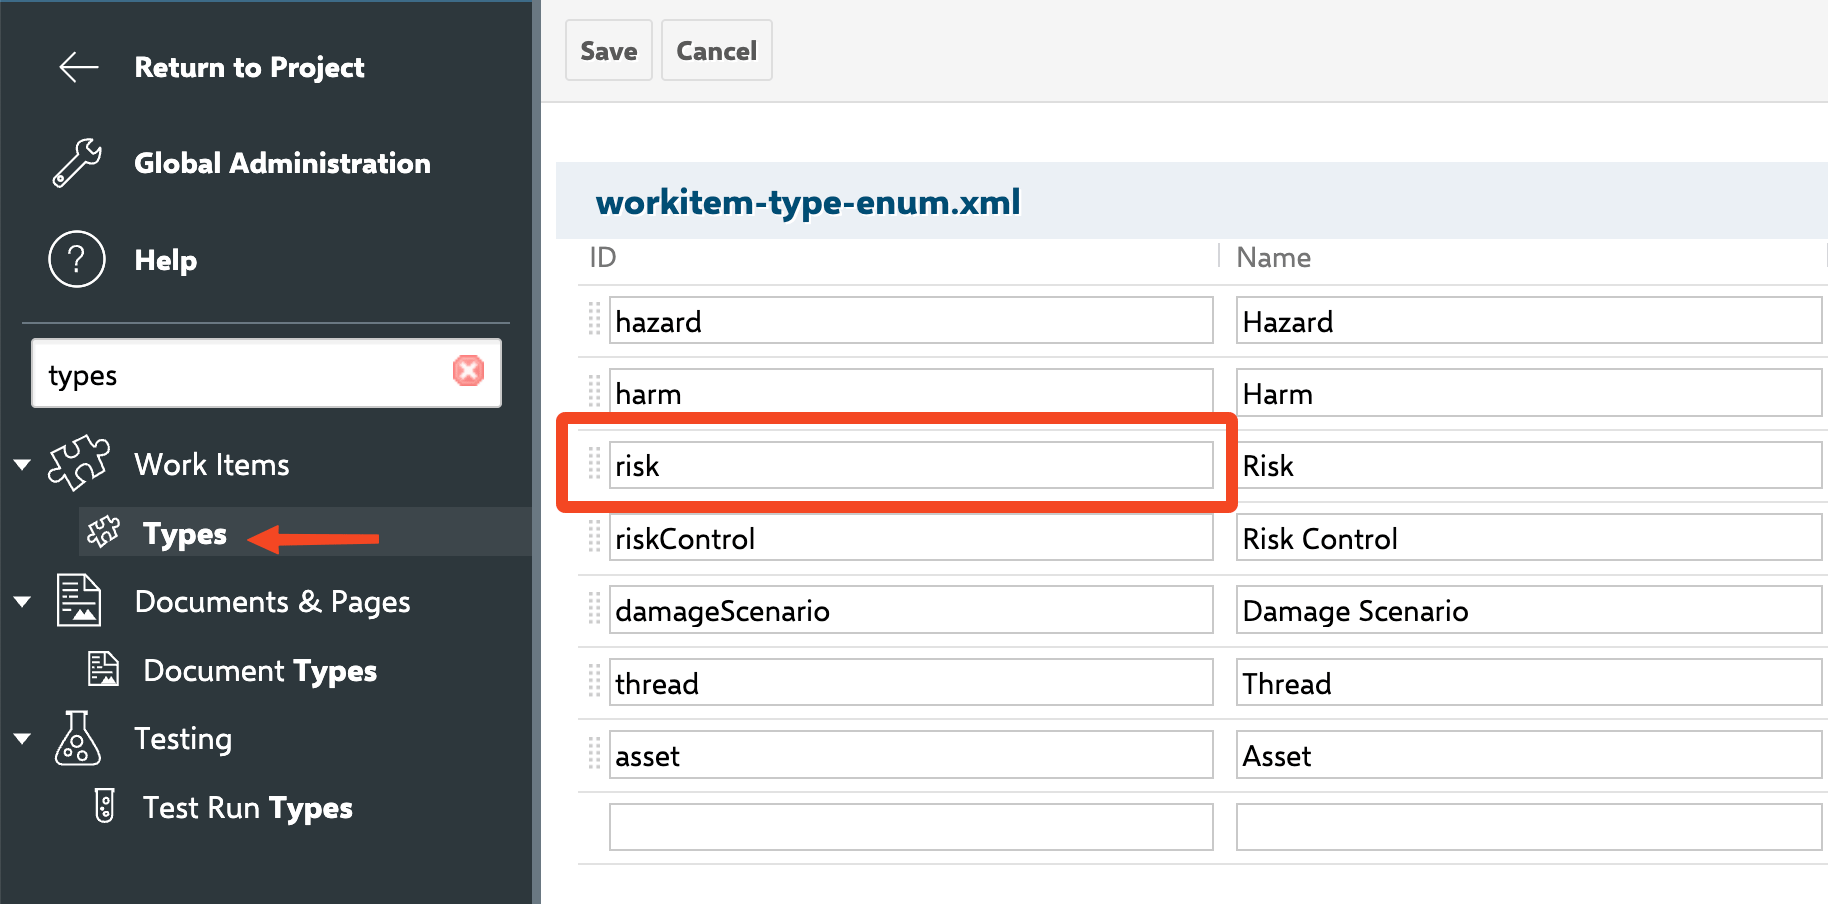Click the workitem-type-enum.xml heading
This screenshot has width=1828, height=904.
pos(808,202)
